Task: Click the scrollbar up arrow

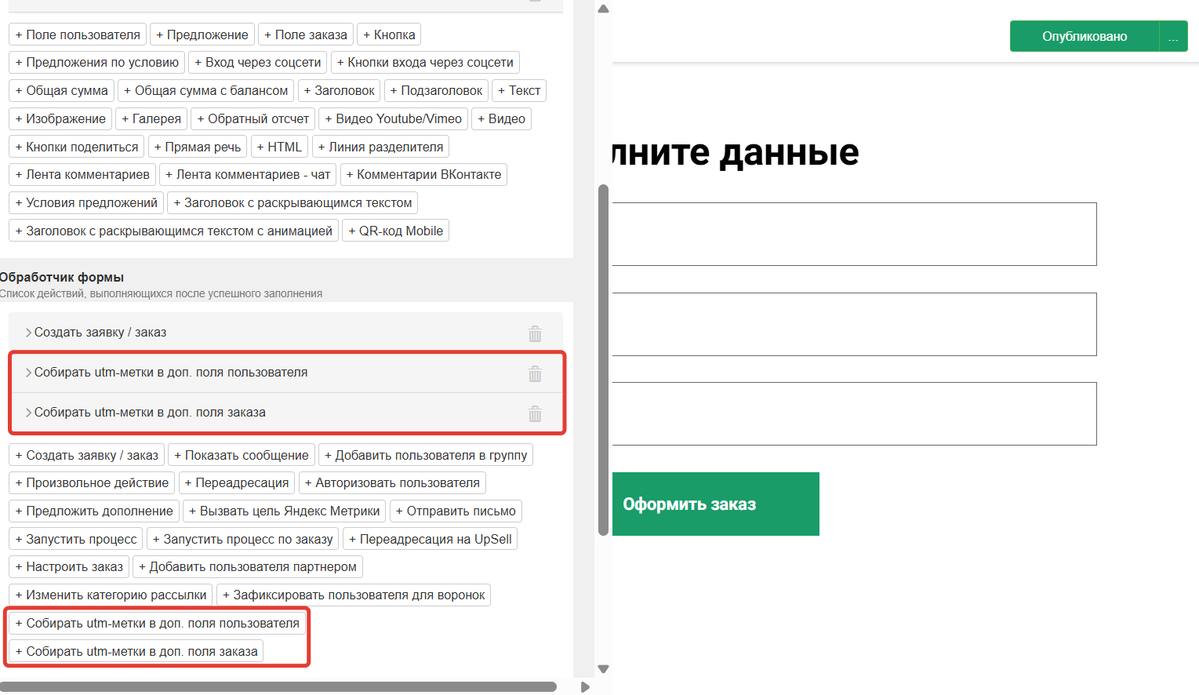Action: coord(602,8)
